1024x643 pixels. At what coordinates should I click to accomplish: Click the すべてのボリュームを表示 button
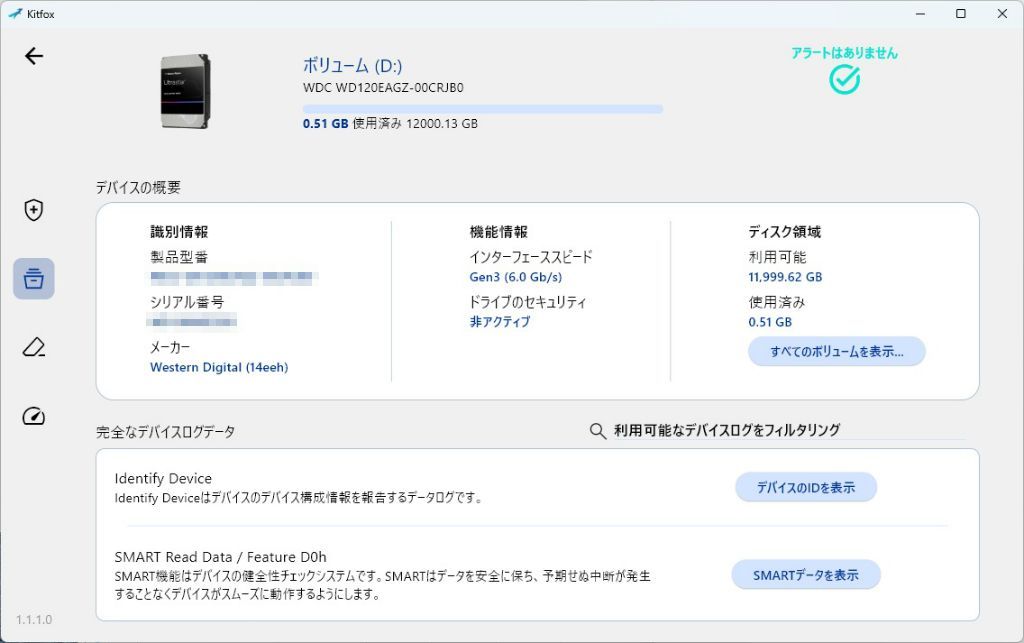click(x=837, y=352)
